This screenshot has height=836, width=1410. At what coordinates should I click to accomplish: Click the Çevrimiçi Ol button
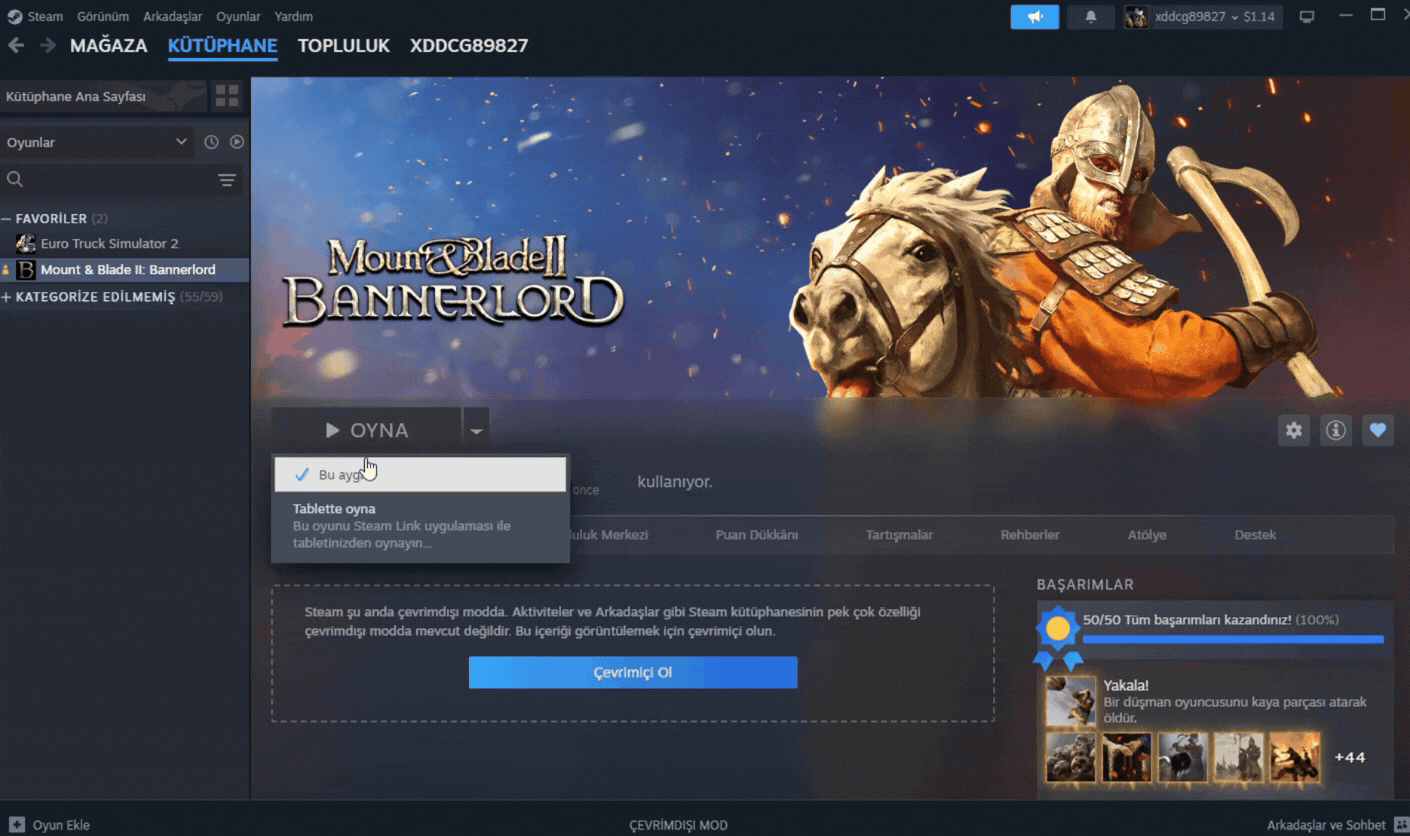(633, 672)
